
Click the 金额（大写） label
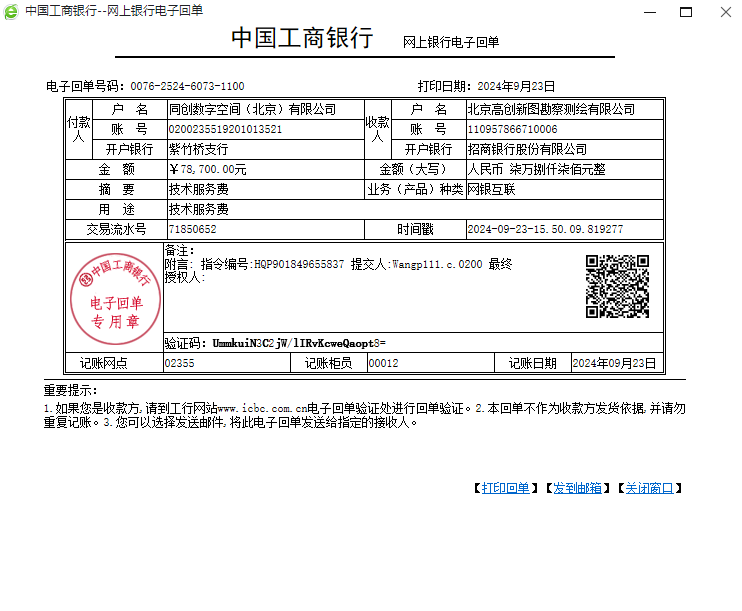click(x=413, y=169)
